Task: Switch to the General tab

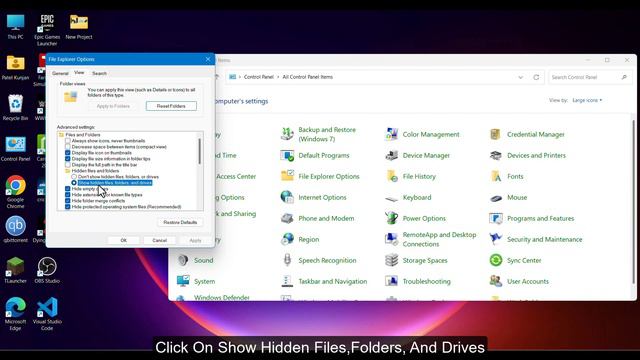Action: click(x=60, y=73)
